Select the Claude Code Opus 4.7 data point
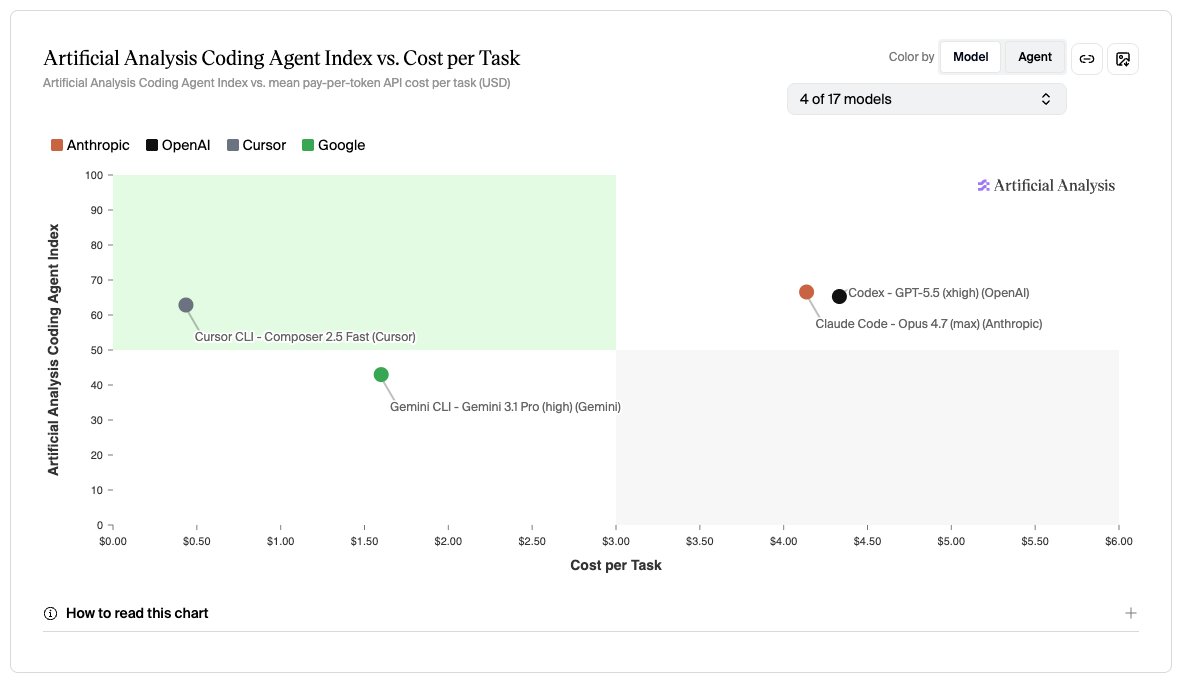1181x682 pixels. tap(807, 292)
